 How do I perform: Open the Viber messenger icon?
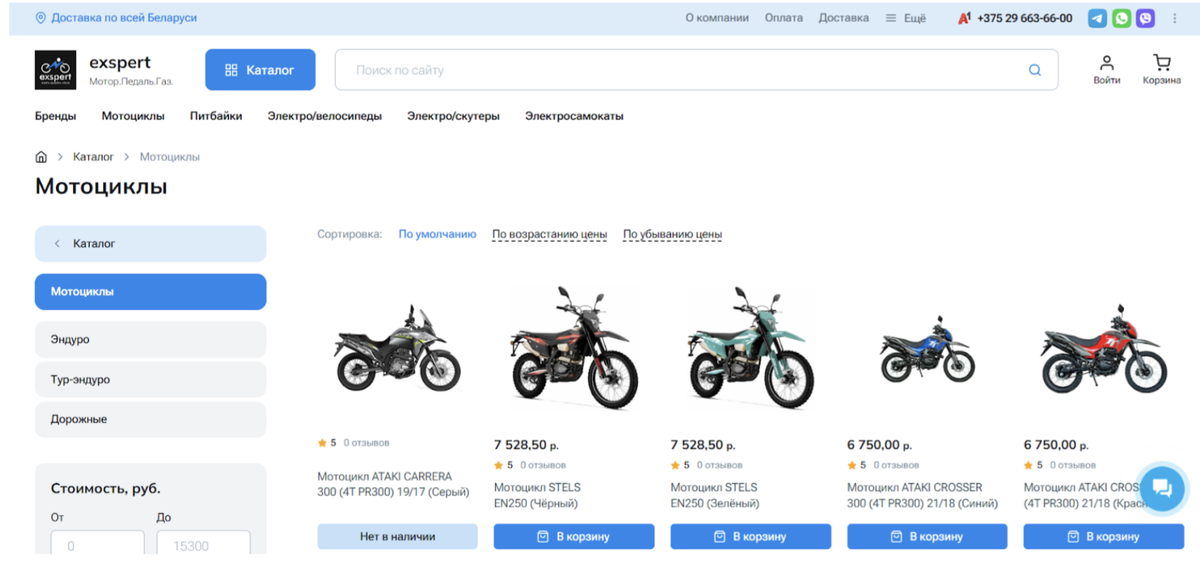(1146, 18)
